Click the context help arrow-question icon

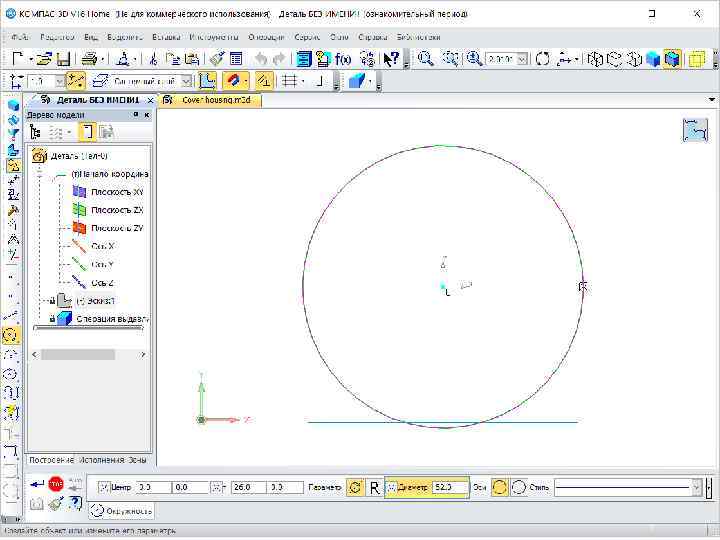pos(391,59)
